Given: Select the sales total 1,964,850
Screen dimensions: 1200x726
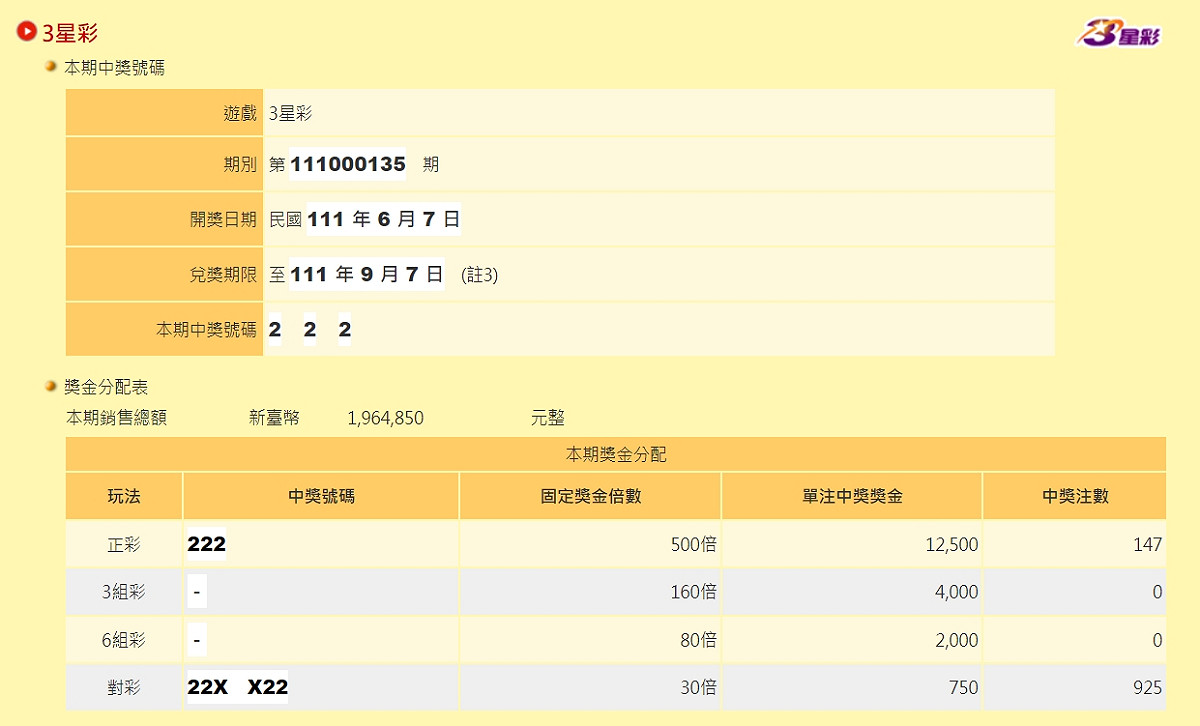Looking at the screenshot, I should pos(386,418).
